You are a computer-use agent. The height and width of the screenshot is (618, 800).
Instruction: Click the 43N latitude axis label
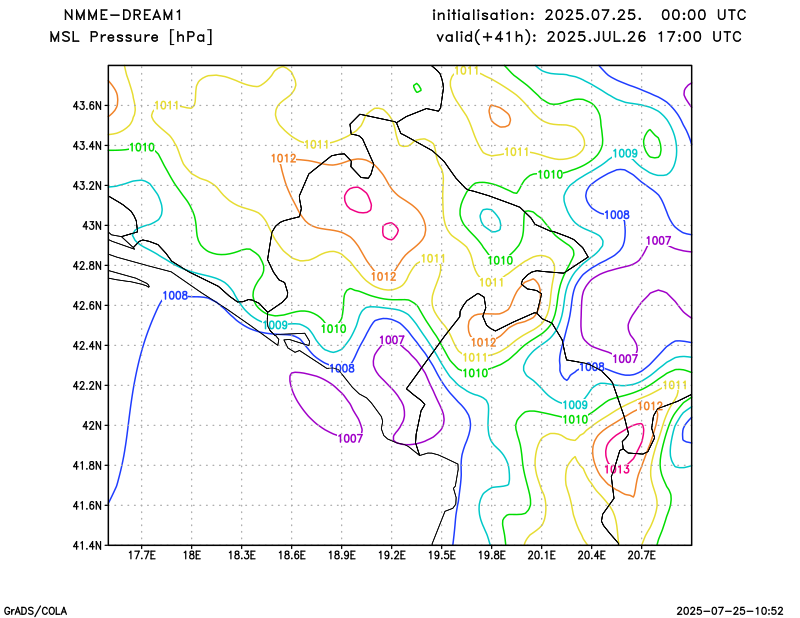pos(92,226)
